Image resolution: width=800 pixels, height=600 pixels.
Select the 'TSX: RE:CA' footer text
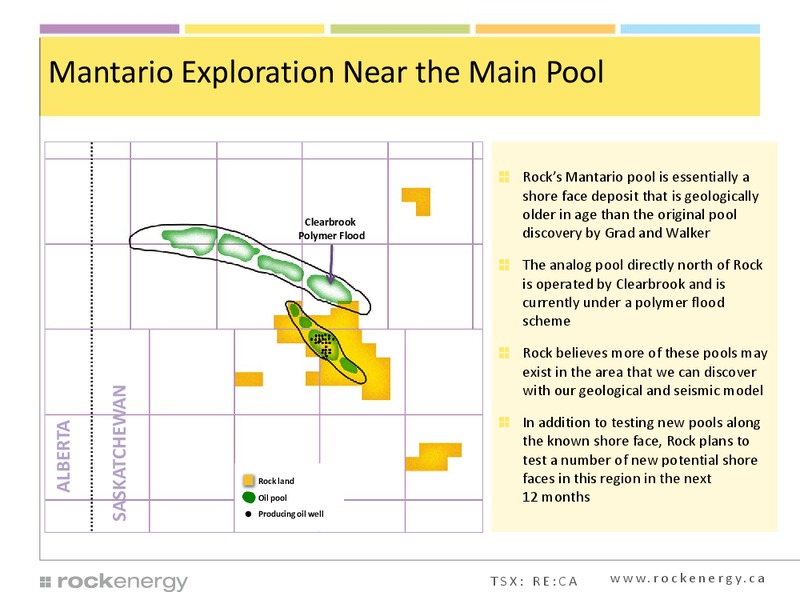(x=534, y=581)
